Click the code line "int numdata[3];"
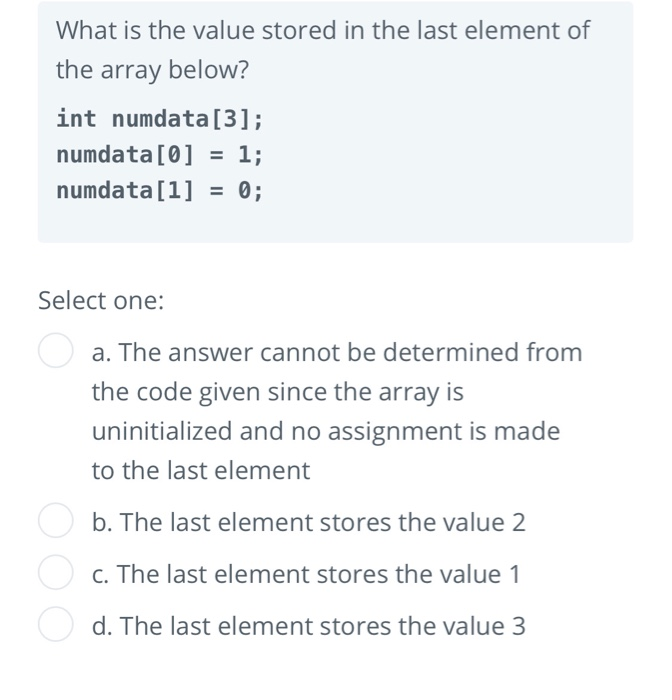 coord(160,119)
